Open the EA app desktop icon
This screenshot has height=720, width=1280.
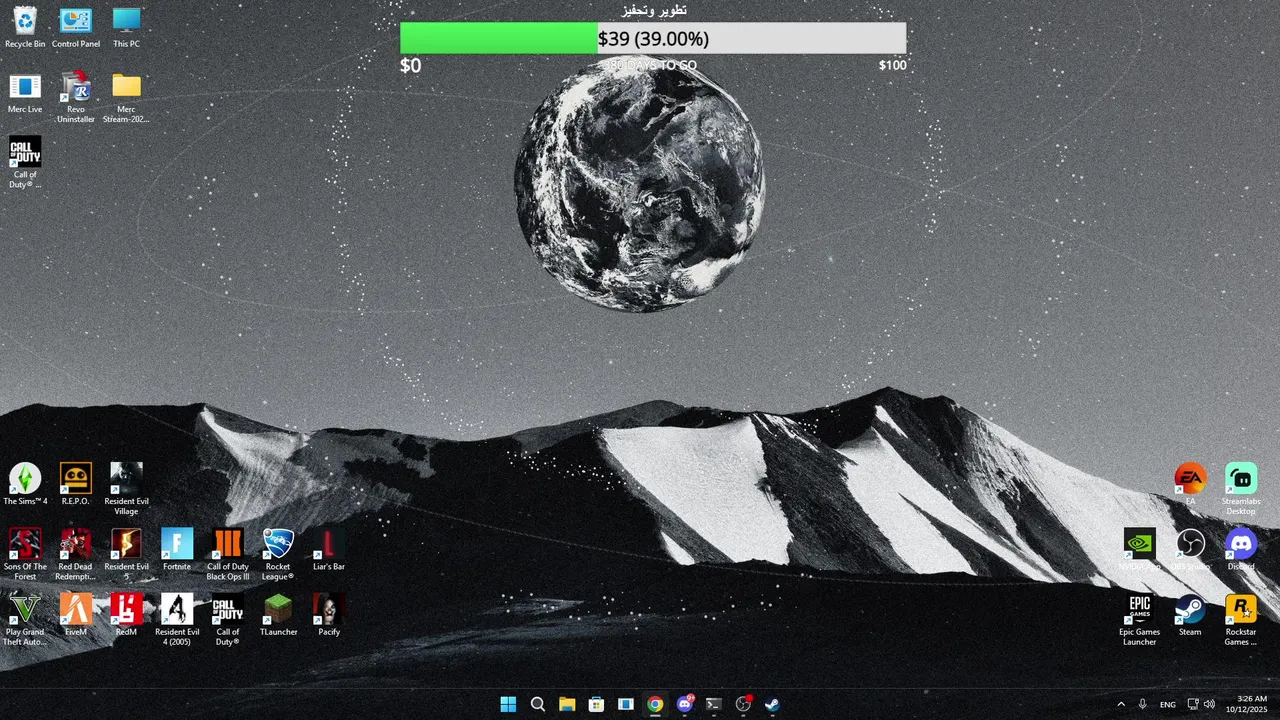pos(1190,484)
